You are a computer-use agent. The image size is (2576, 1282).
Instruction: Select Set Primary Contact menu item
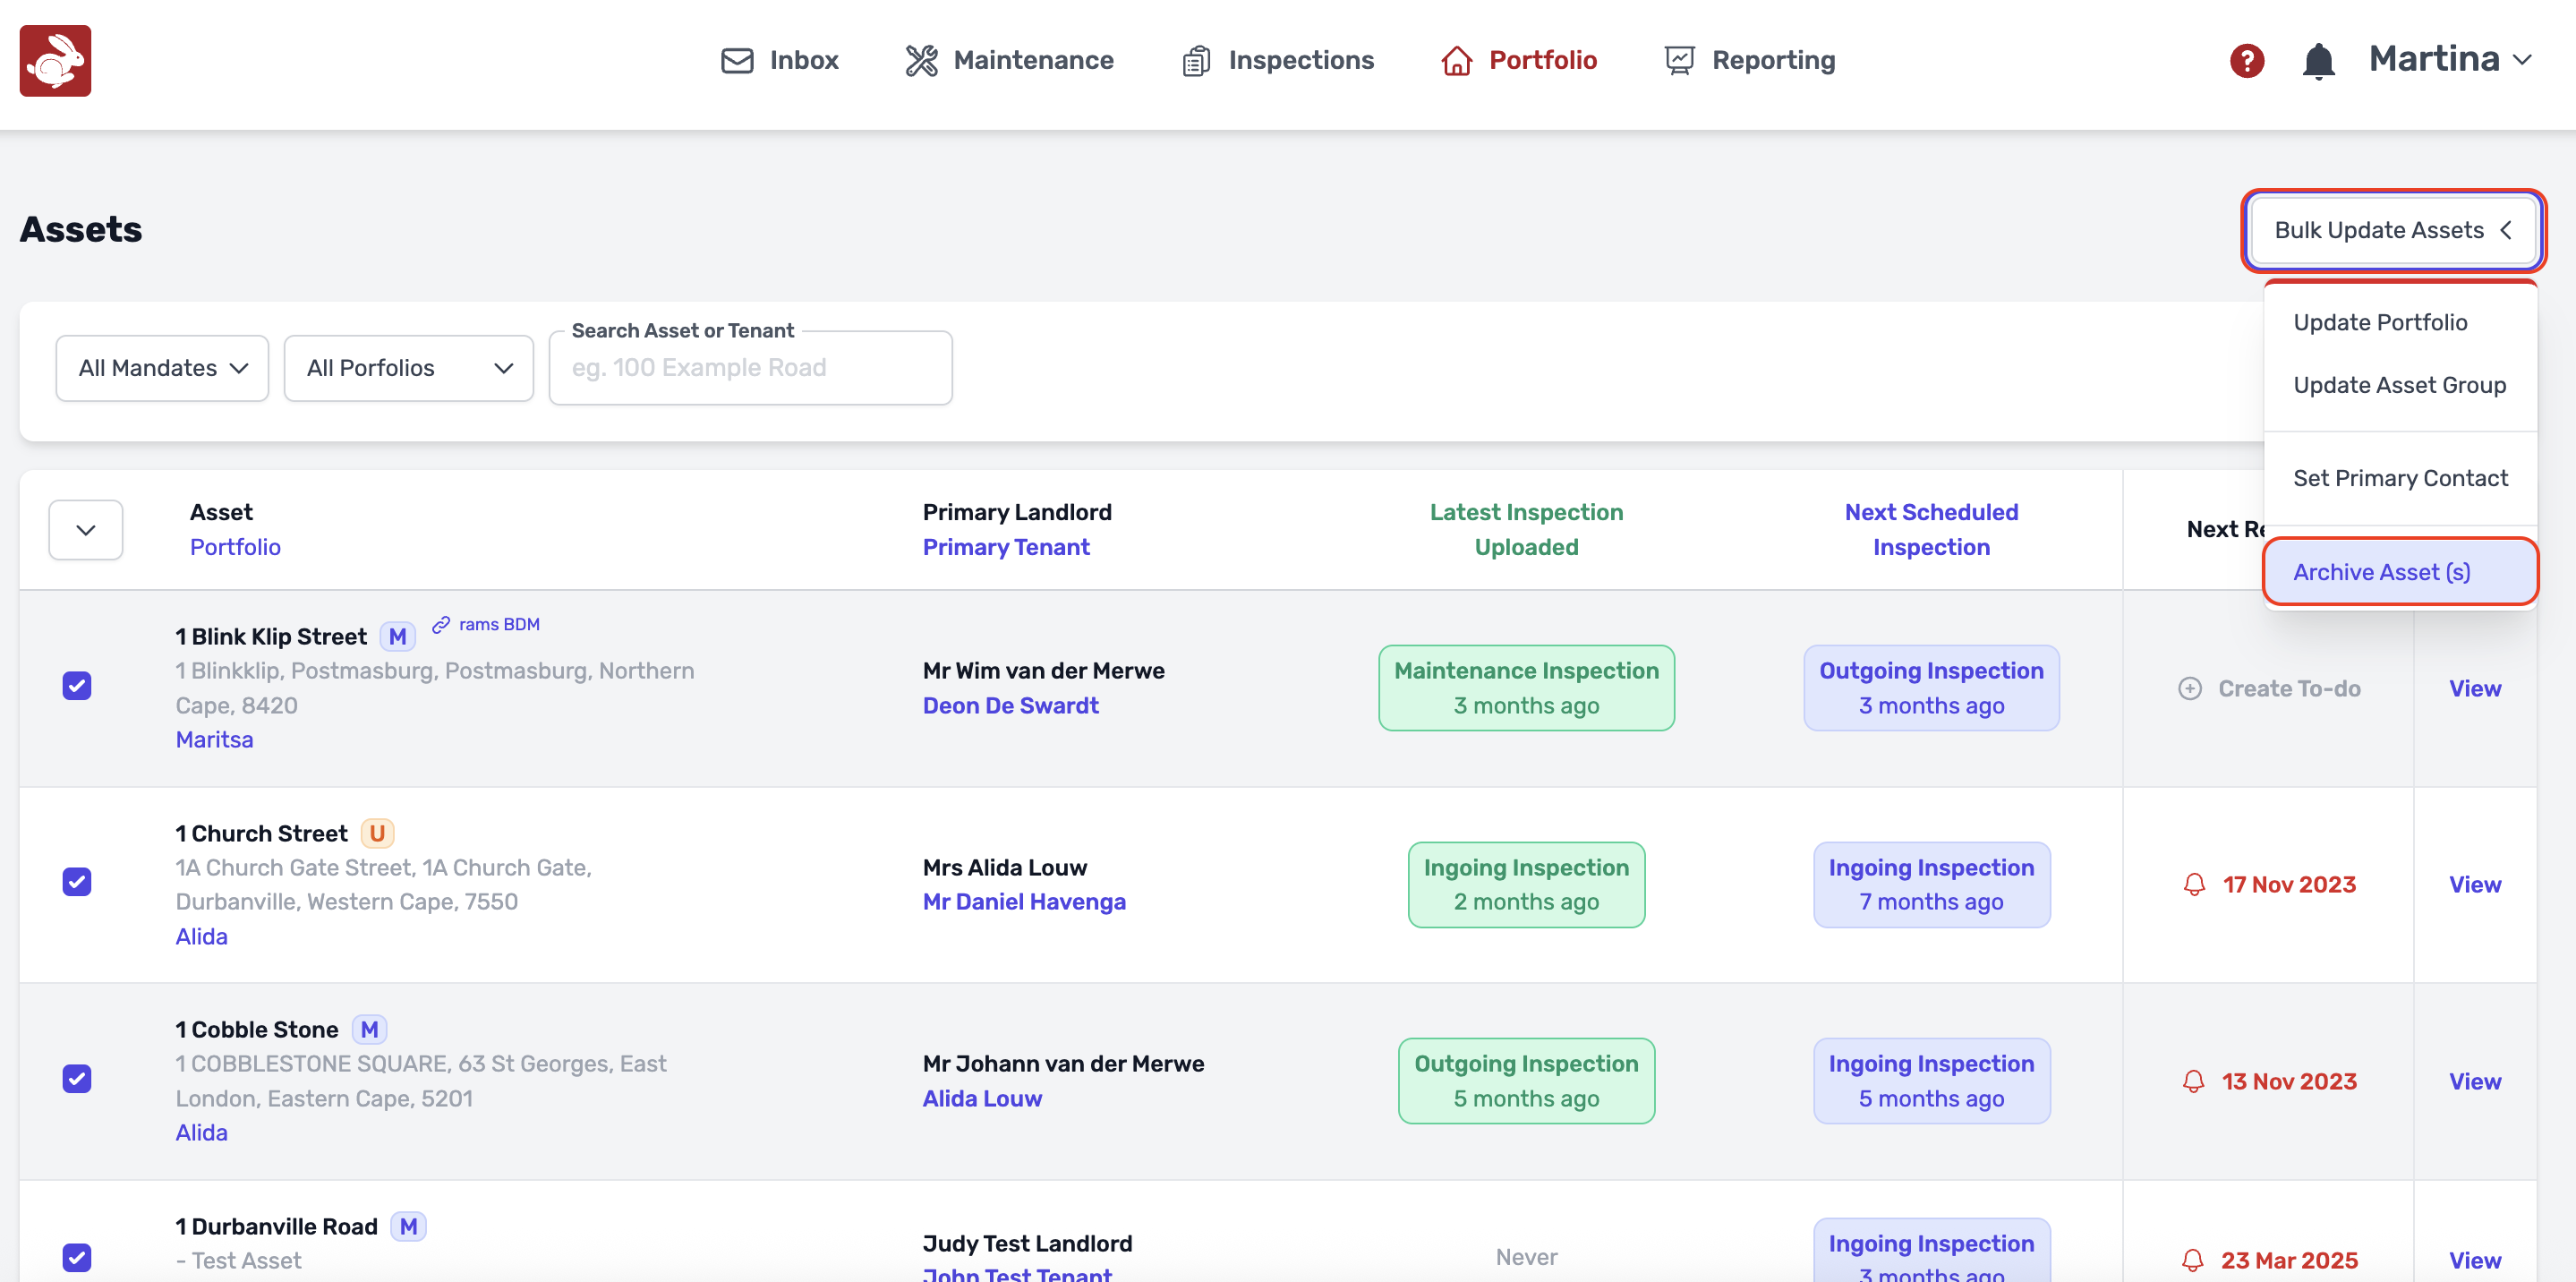coord(2399,478)
